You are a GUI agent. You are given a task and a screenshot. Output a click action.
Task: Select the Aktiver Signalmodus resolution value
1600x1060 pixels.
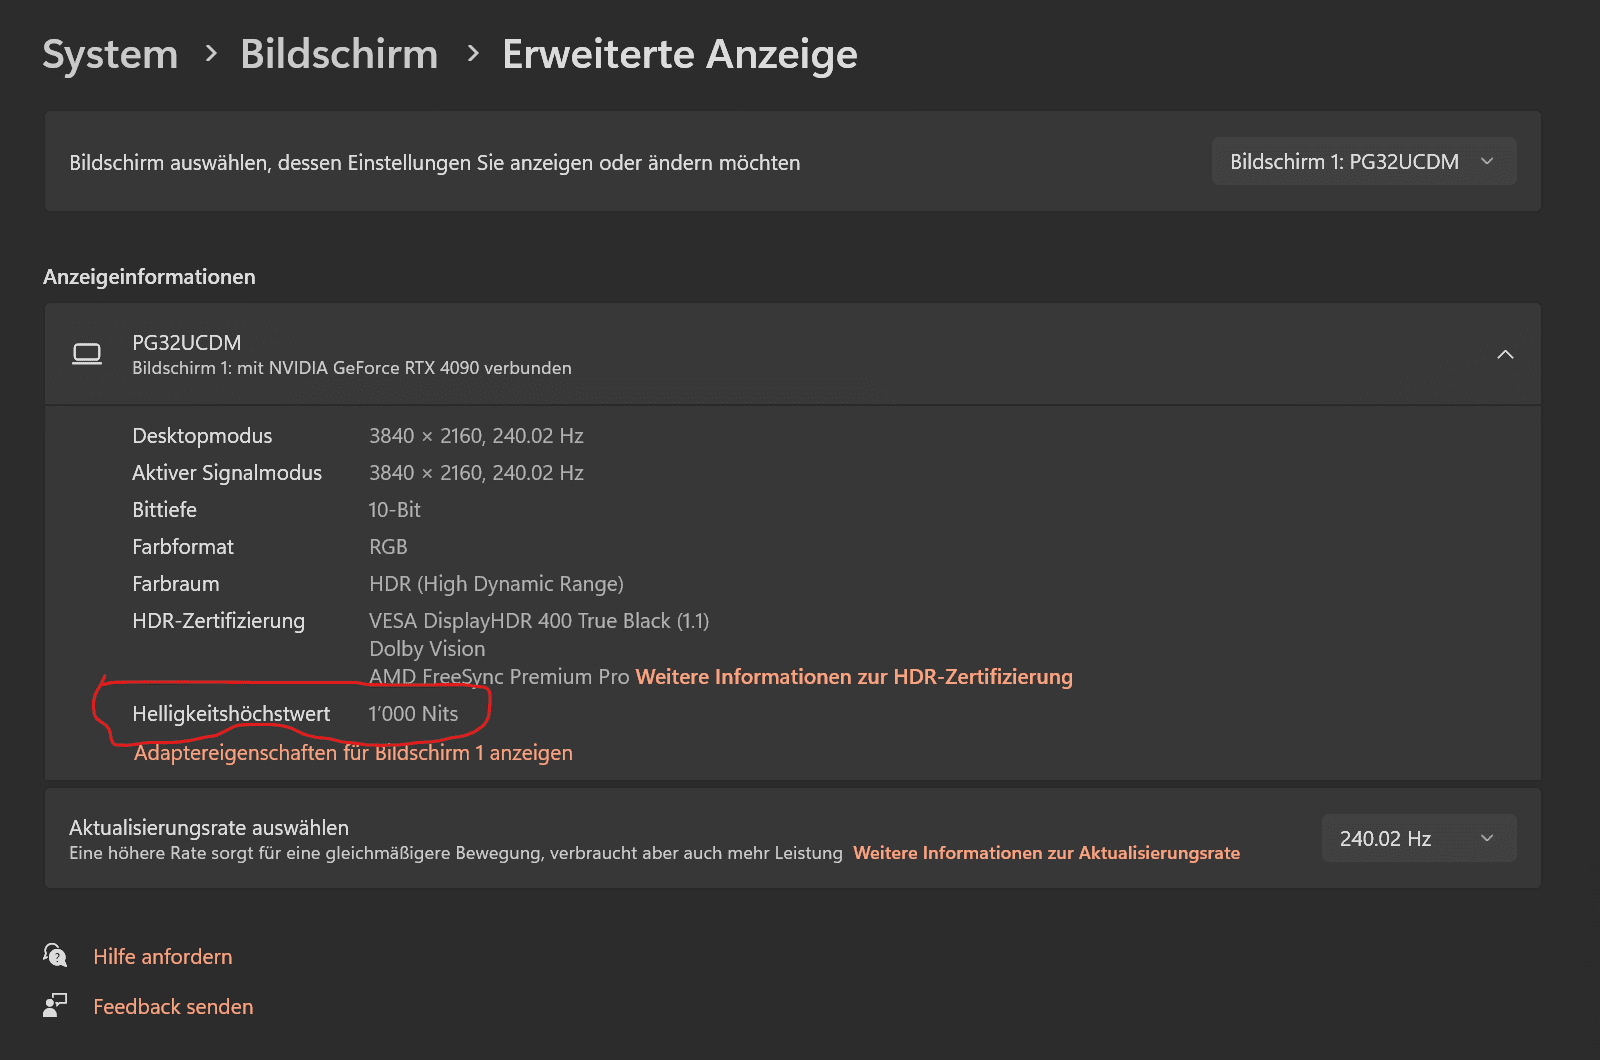pos(476,473)
